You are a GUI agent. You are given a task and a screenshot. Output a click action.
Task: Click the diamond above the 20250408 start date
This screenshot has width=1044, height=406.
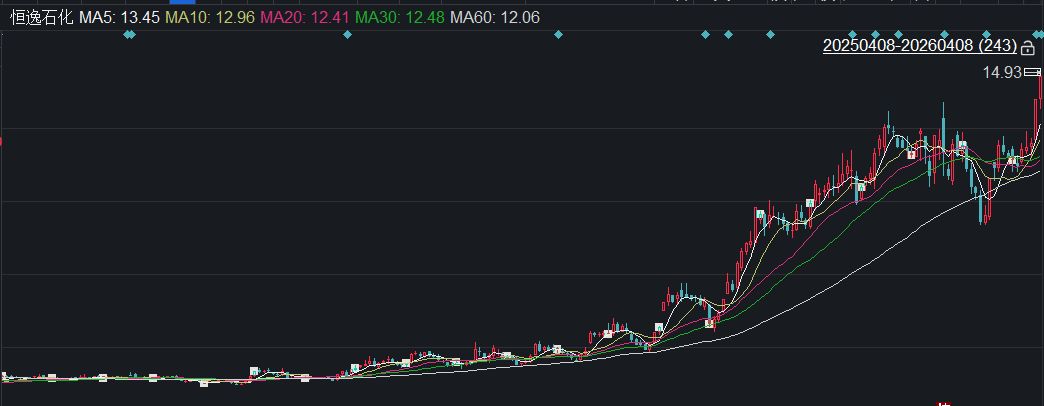coord(851,35)
